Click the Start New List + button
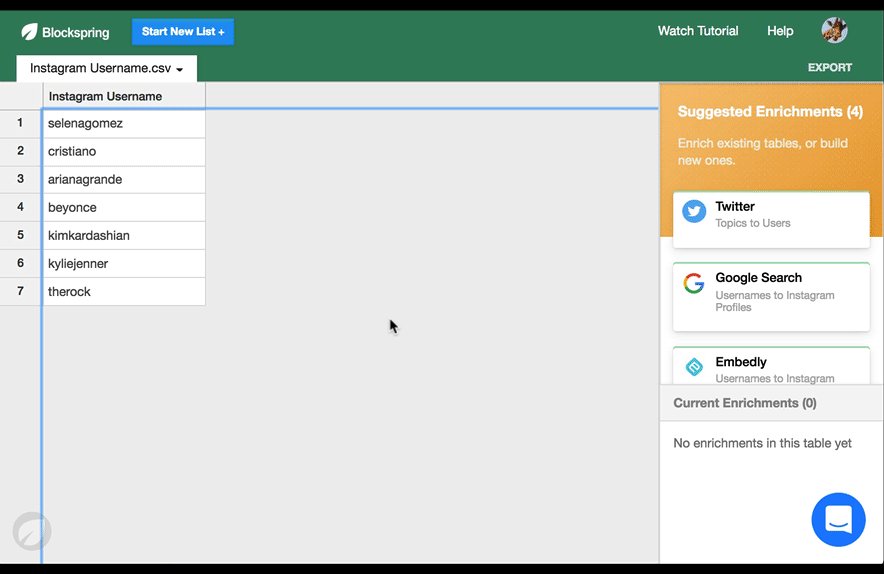The width and height of the screenshot is (884, 574). 183,32
